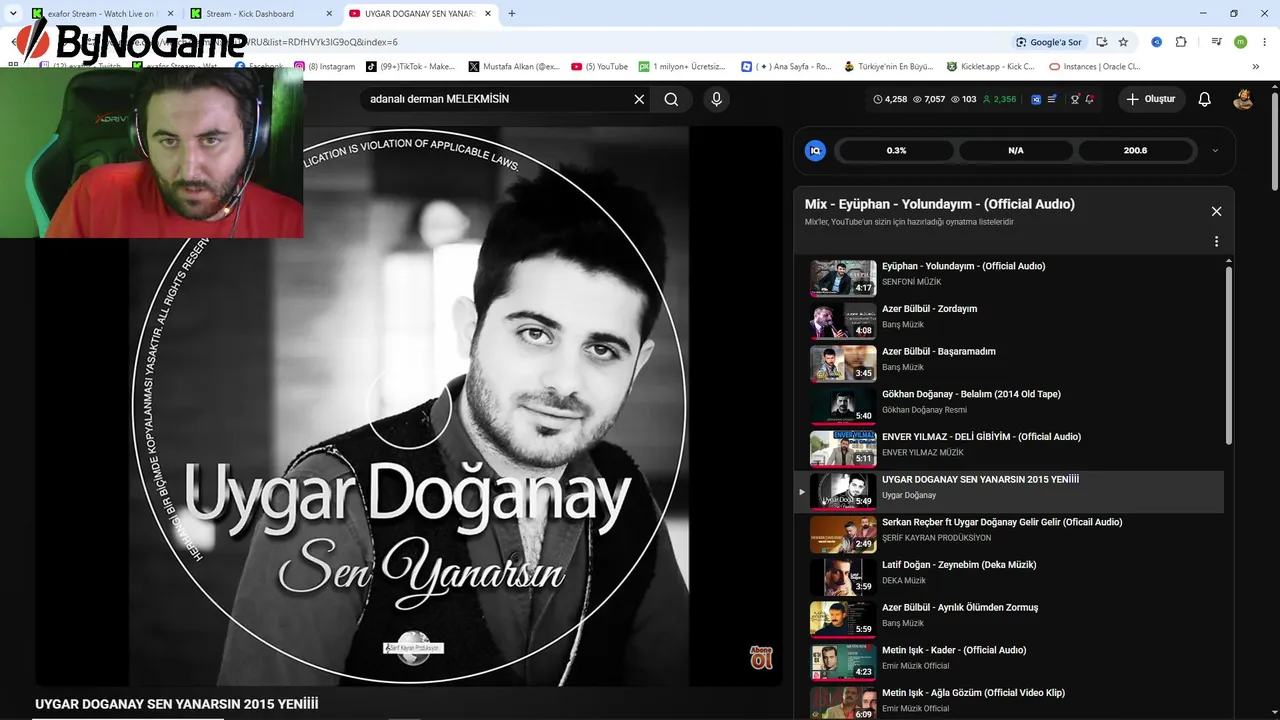Click the video player album artwork
Screen dimensions: 1280x720
(409, 405)
